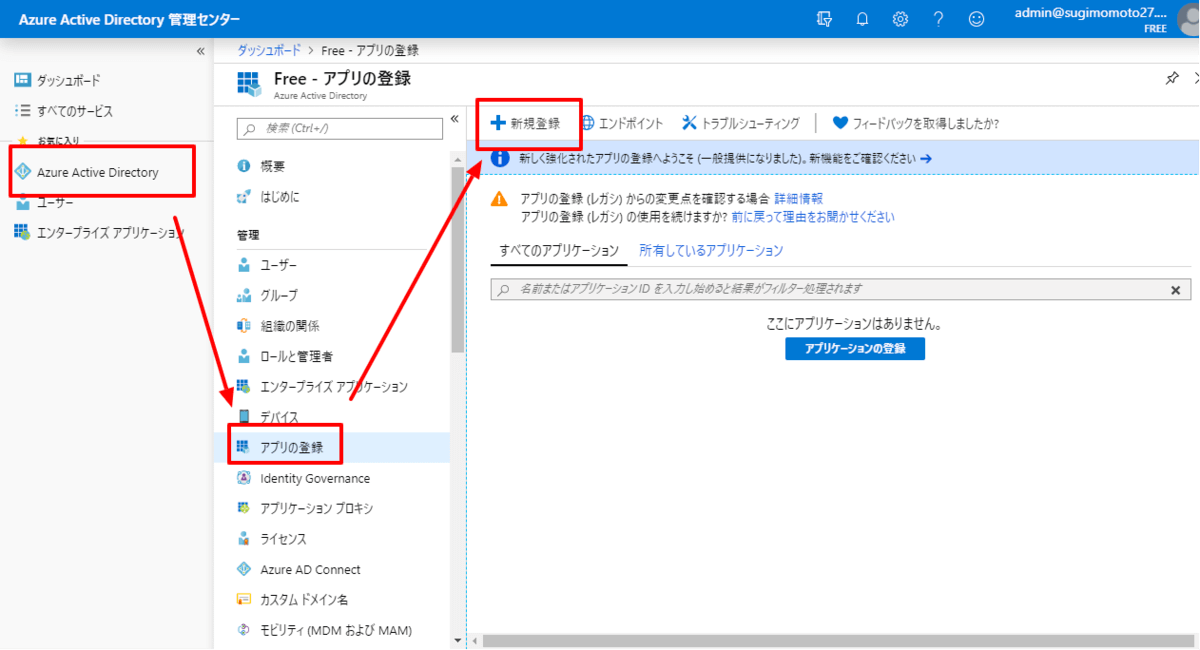Follow the arrow link in the info banner
The height and width of the screenshot is (650, 1200).
point(926,158)
